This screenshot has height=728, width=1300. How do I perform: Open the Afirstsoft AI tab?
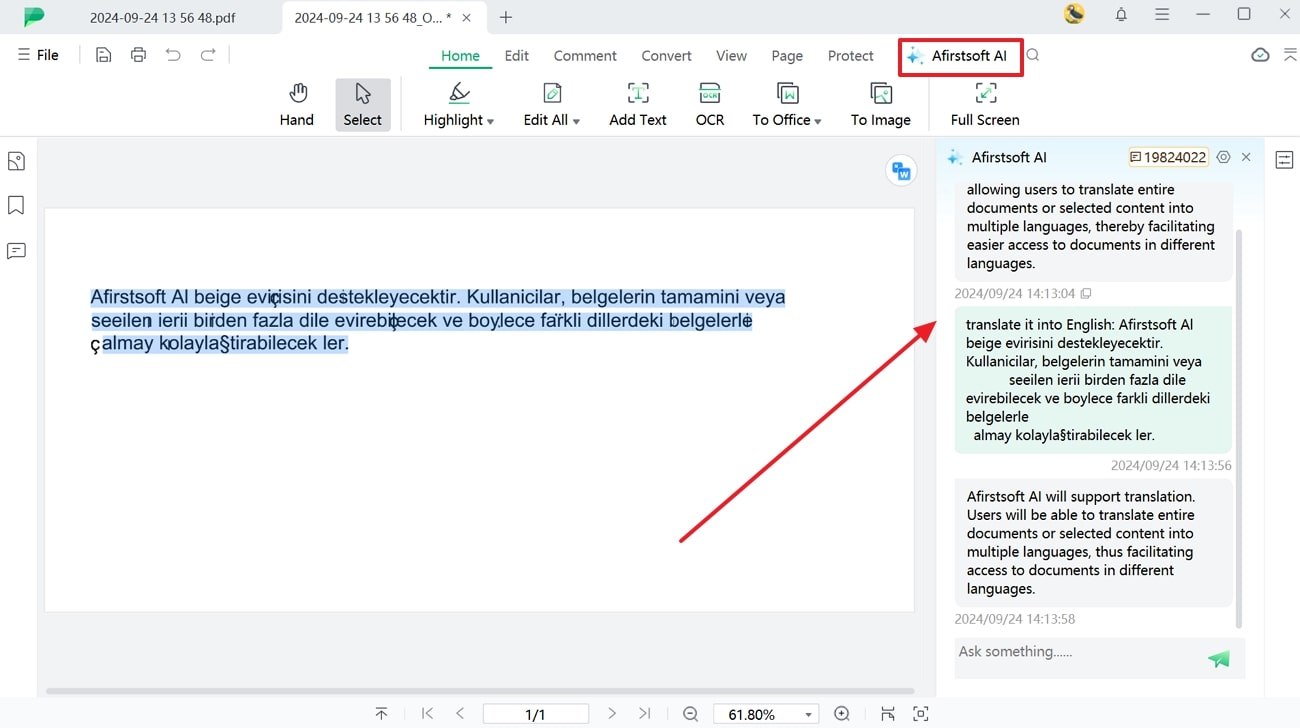[x=960, y=56]
